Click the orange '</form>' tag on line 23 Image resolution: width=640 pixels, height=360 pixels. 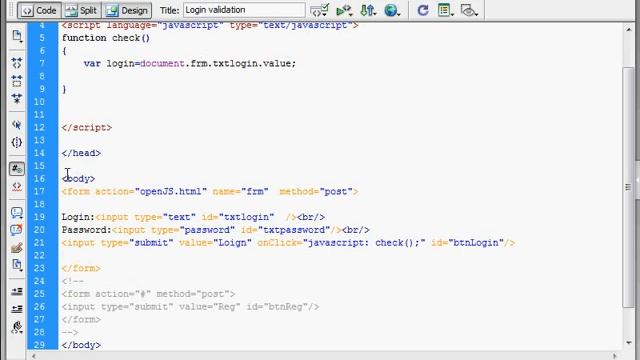coord(81,269)
